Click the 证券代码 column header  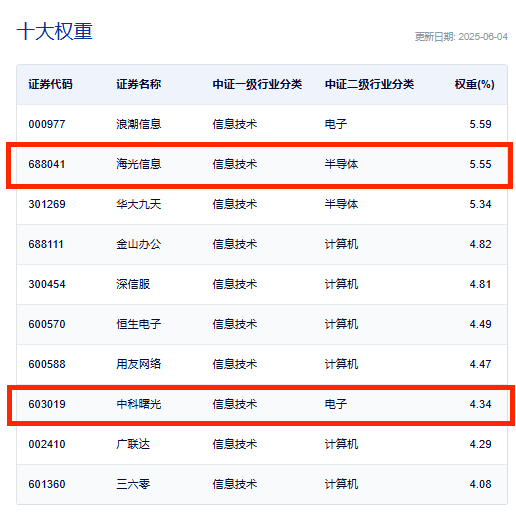point(50,84)
